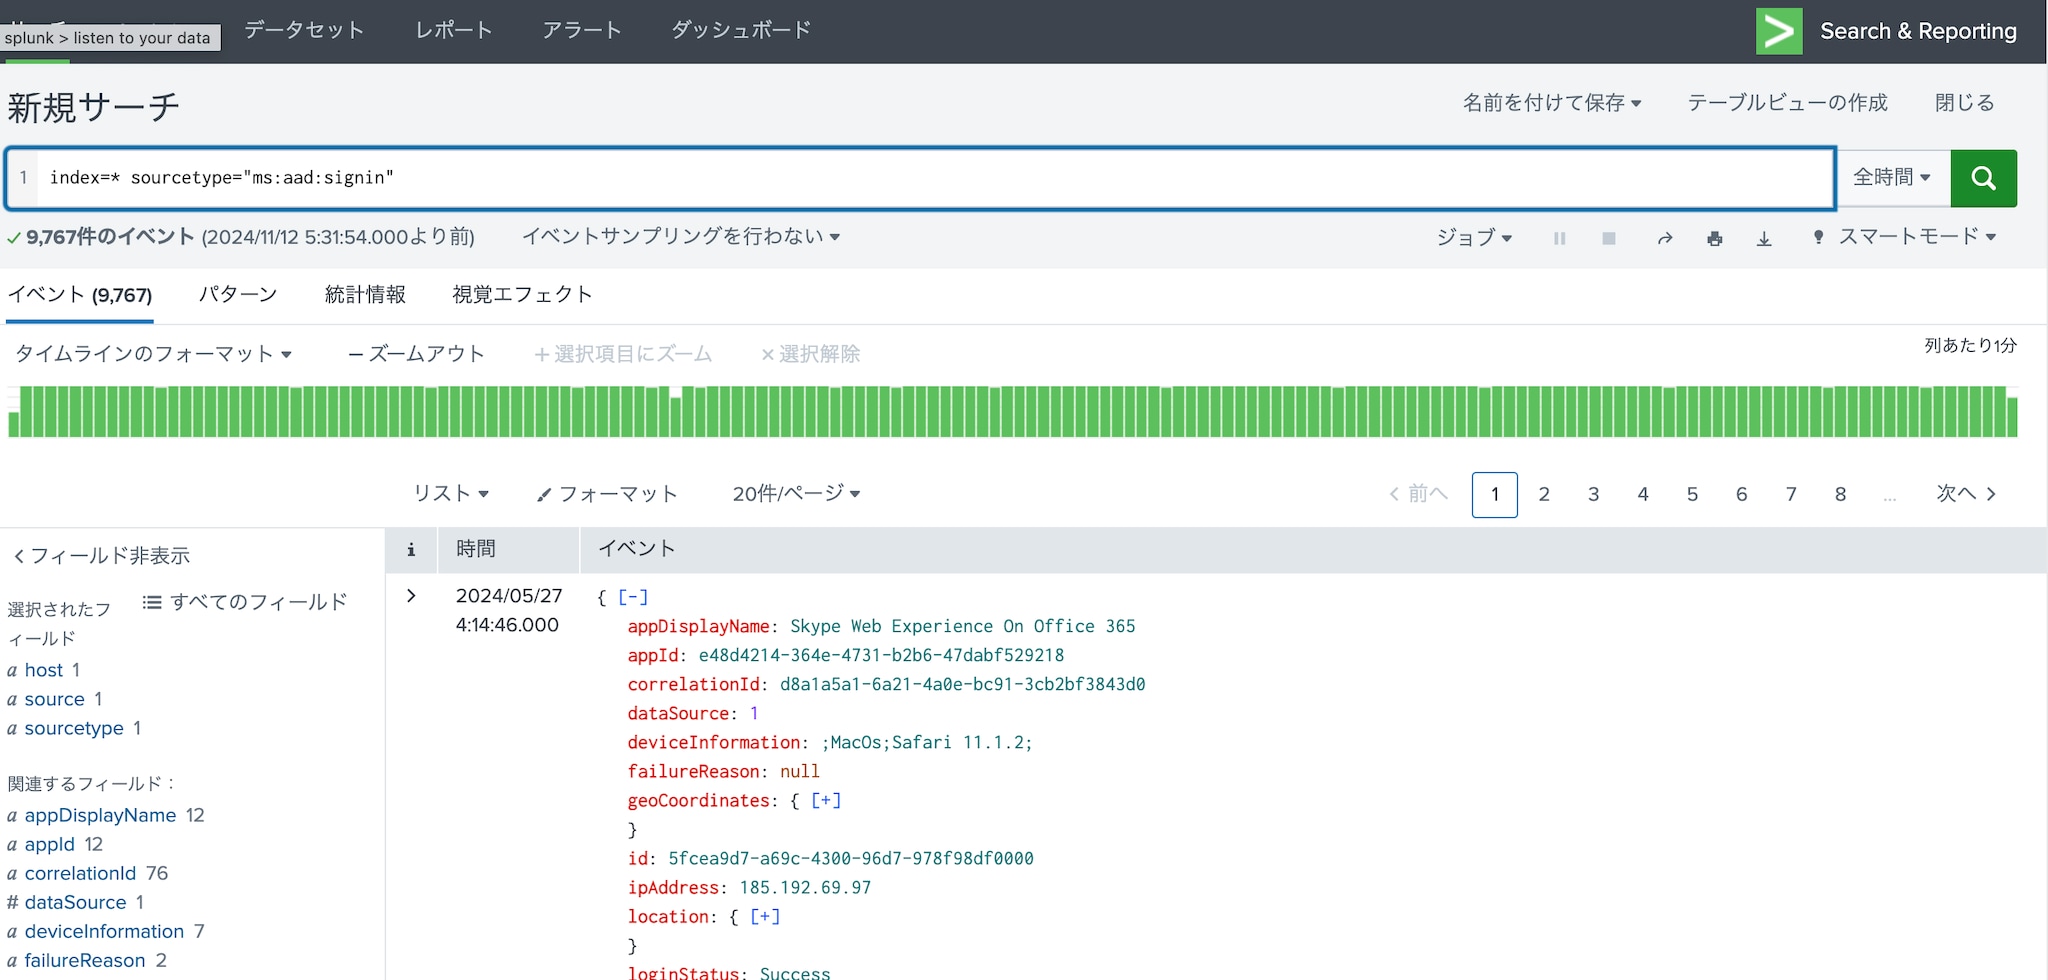Click the shorter timeline bar

click(675, 417)
